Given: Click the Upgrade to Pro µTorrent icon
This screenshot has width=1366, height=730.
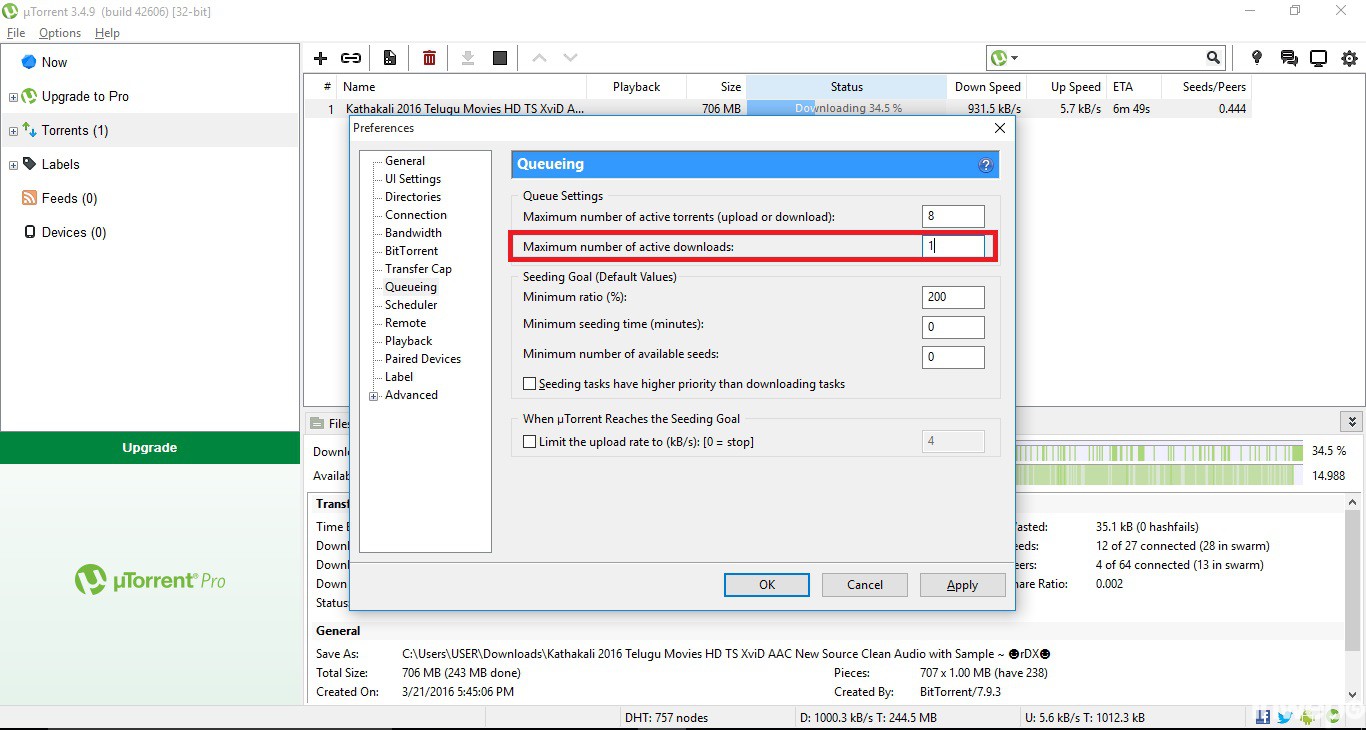Looking at the screenshot, I should tap(29, 96).
